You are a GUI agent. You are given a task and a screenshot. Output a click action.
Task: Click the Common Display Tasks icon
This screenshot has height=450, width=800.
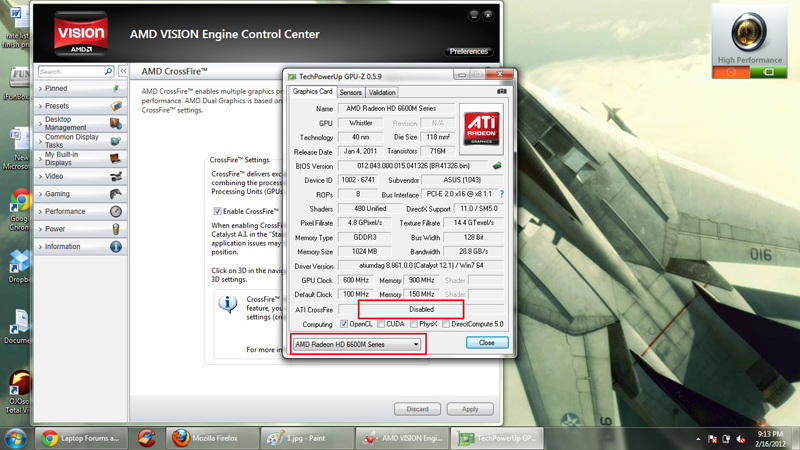pos(116,141)
